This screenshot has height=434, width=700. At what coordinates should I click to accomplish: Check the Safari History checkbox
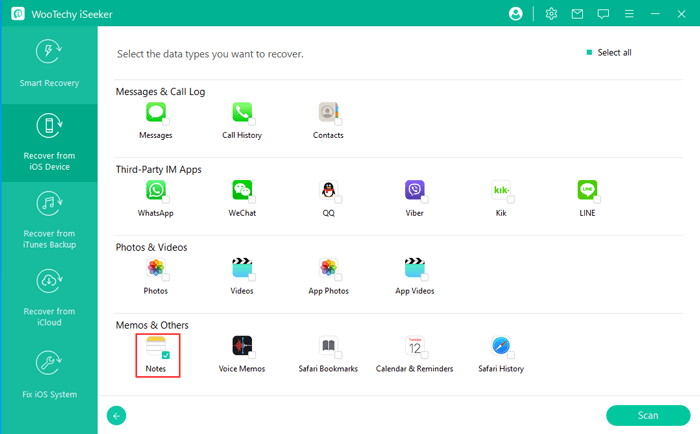click(x=511, y=355)
